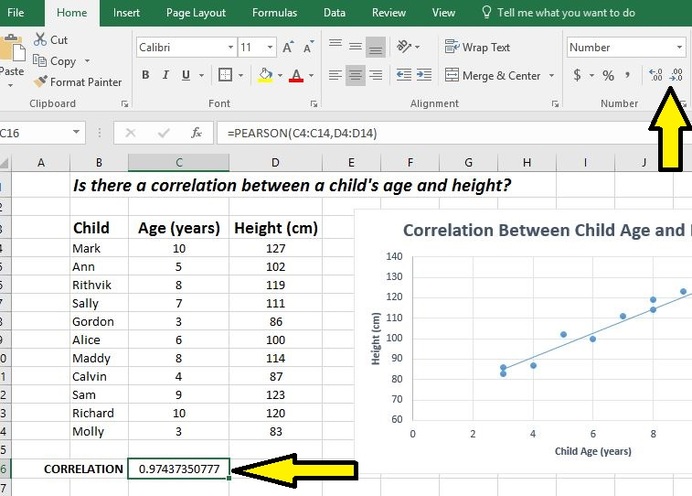Open the Number format dropdown
692x496 pixels.
[x=680, y=48]
